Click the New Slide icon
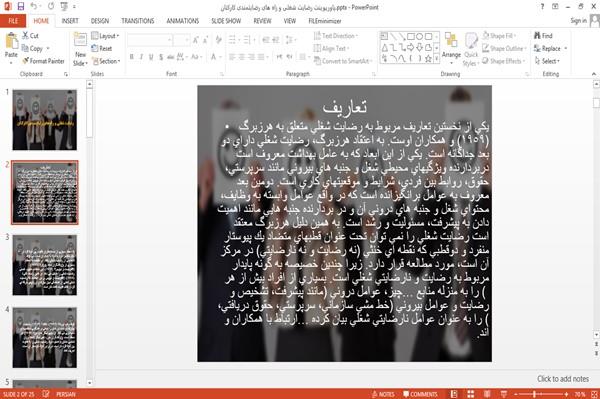600x399 pixels. (80, 41)
